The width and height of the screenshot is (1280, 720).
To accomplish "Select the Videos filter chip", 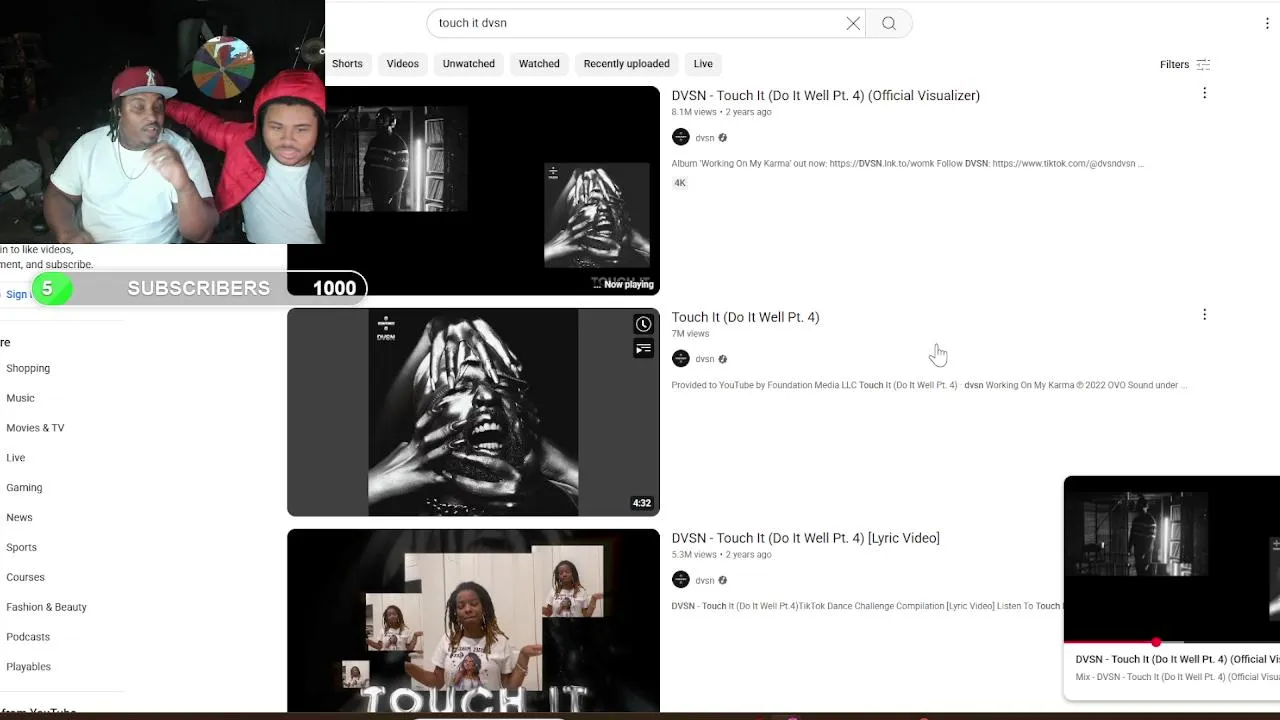I will (403, 64).
